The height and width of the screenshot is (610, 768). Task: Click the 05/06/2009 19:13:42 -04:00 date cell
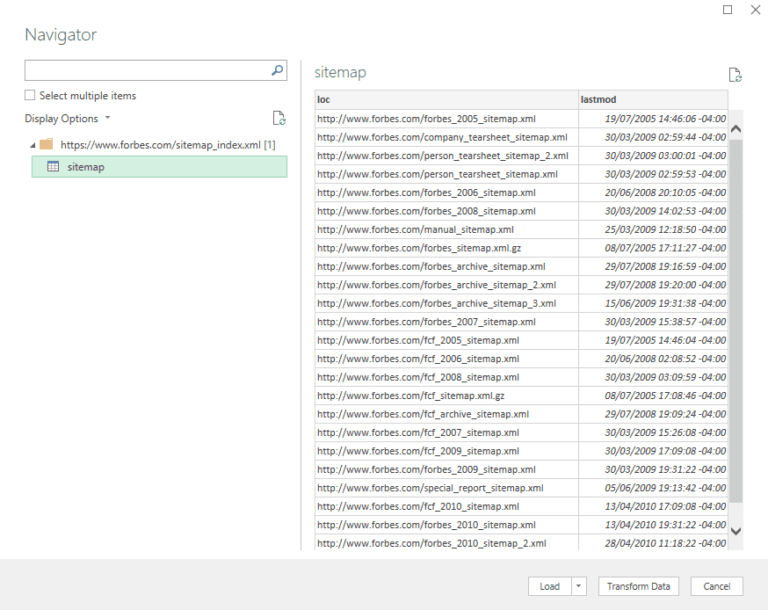[x=653, y=488]
